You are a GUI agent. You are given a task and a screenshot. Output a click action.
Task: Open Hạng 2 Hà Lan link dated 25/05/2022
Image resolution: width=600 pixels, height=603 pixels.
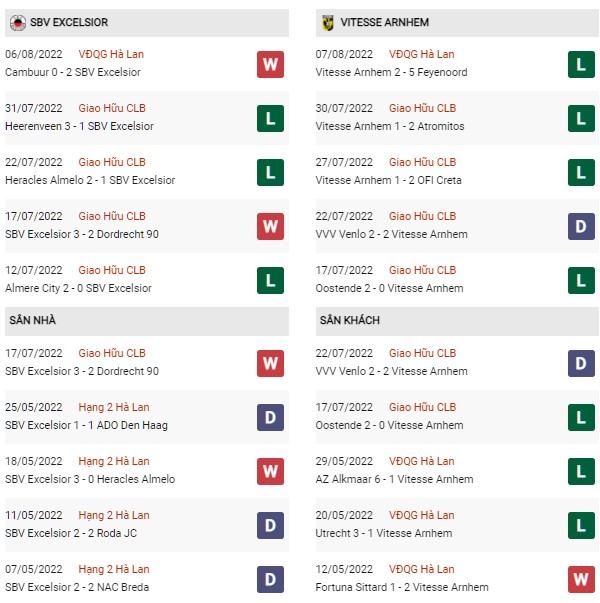click(x=114, y=407)
